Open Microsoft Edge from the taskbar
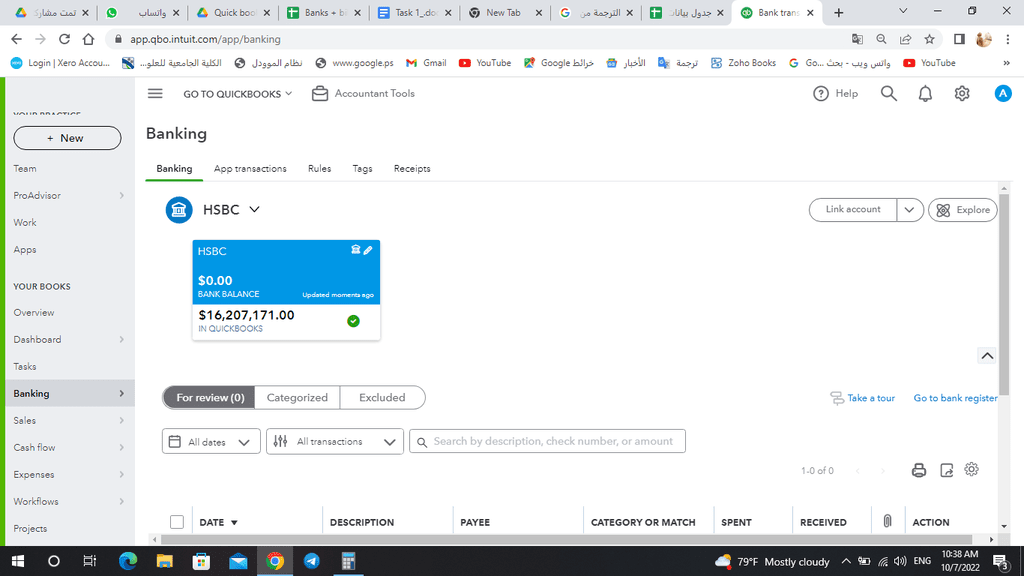Screen dimensions: 1024x576 (128, 561)
